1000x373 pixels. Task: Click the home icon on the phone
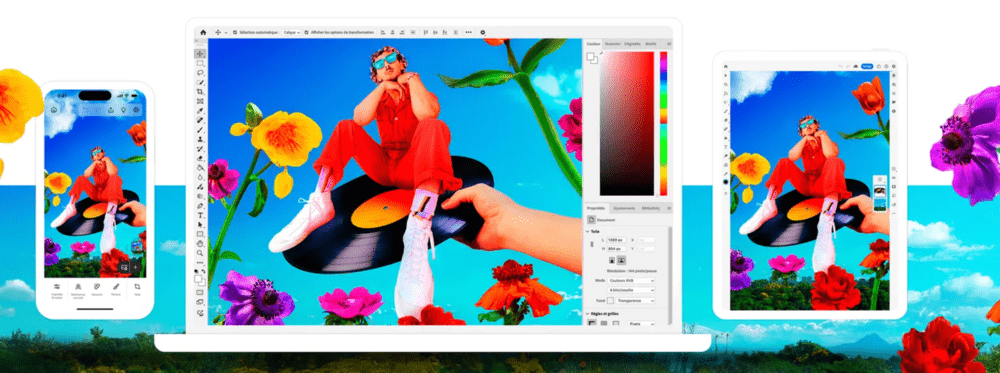54,110
